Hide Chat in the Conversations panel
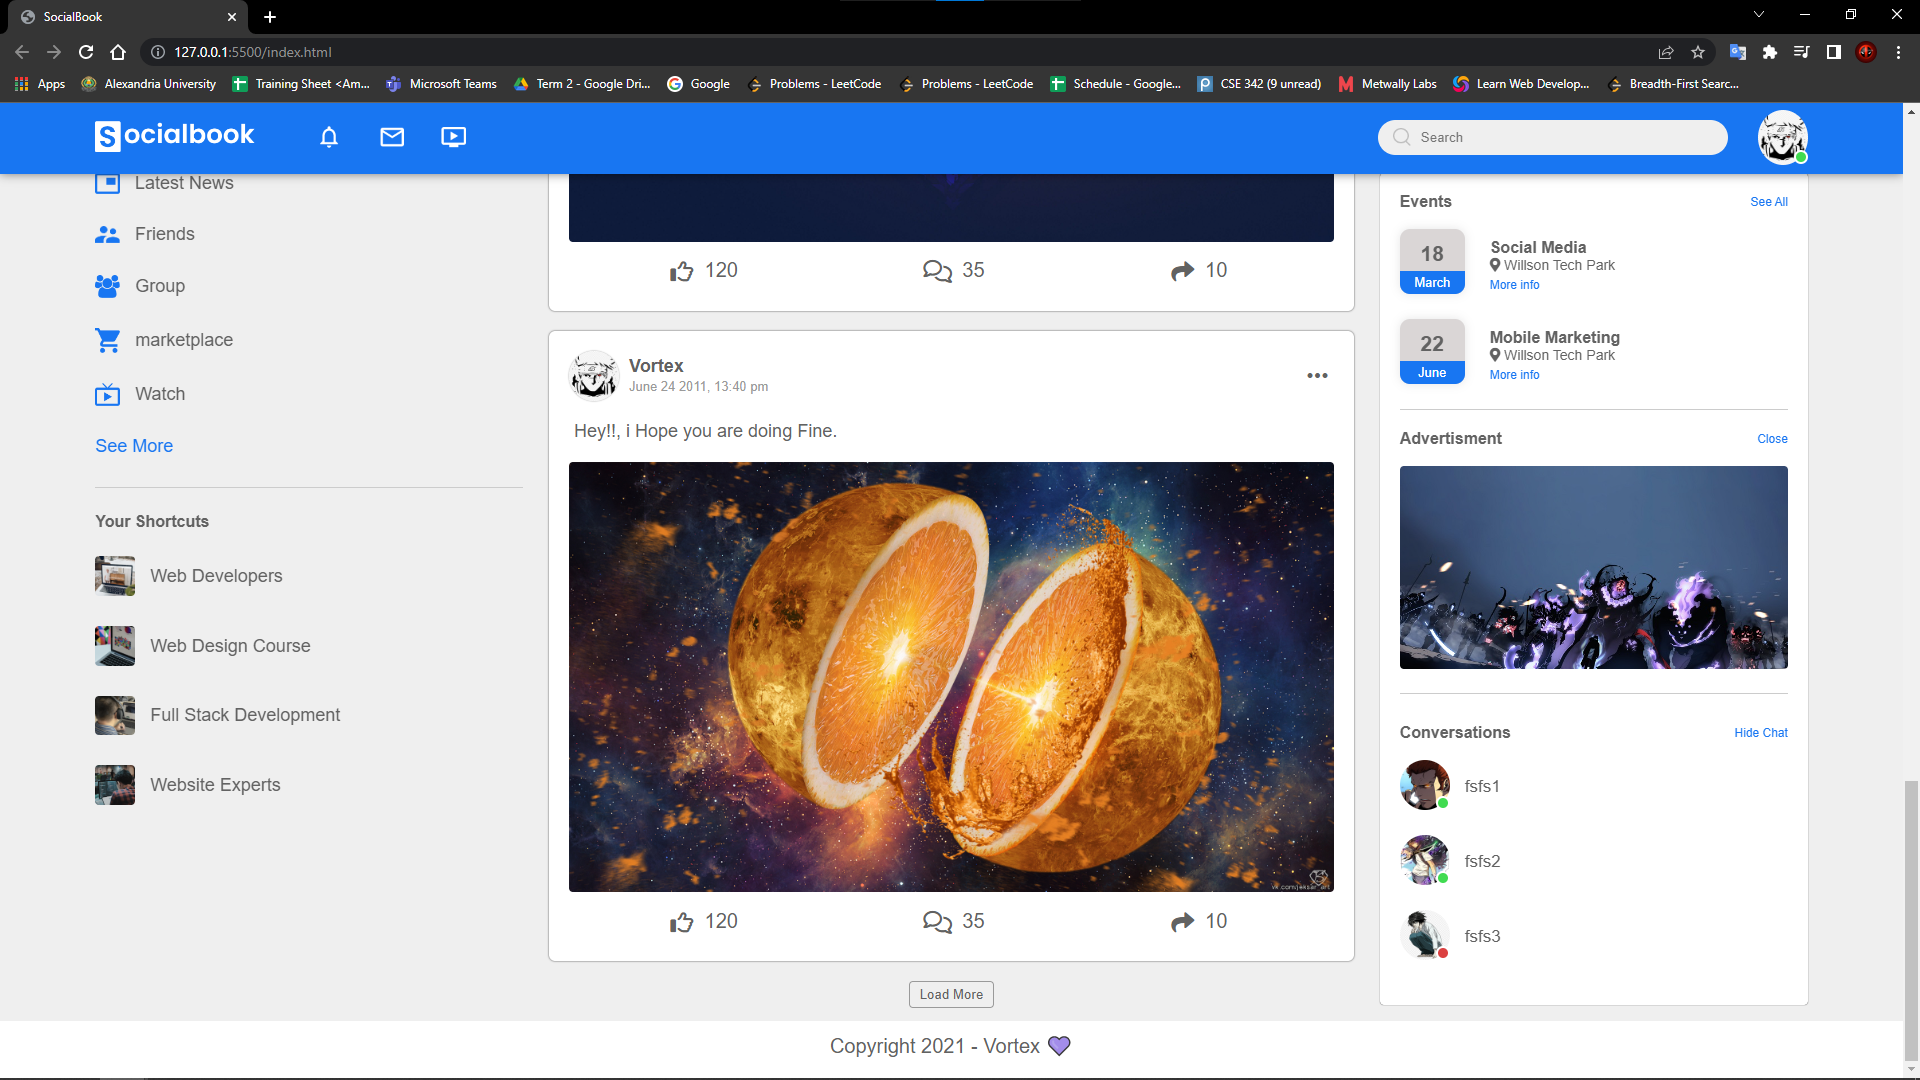The width and height of the screenshot is (1920, 1080). (x=1760, y=733)
